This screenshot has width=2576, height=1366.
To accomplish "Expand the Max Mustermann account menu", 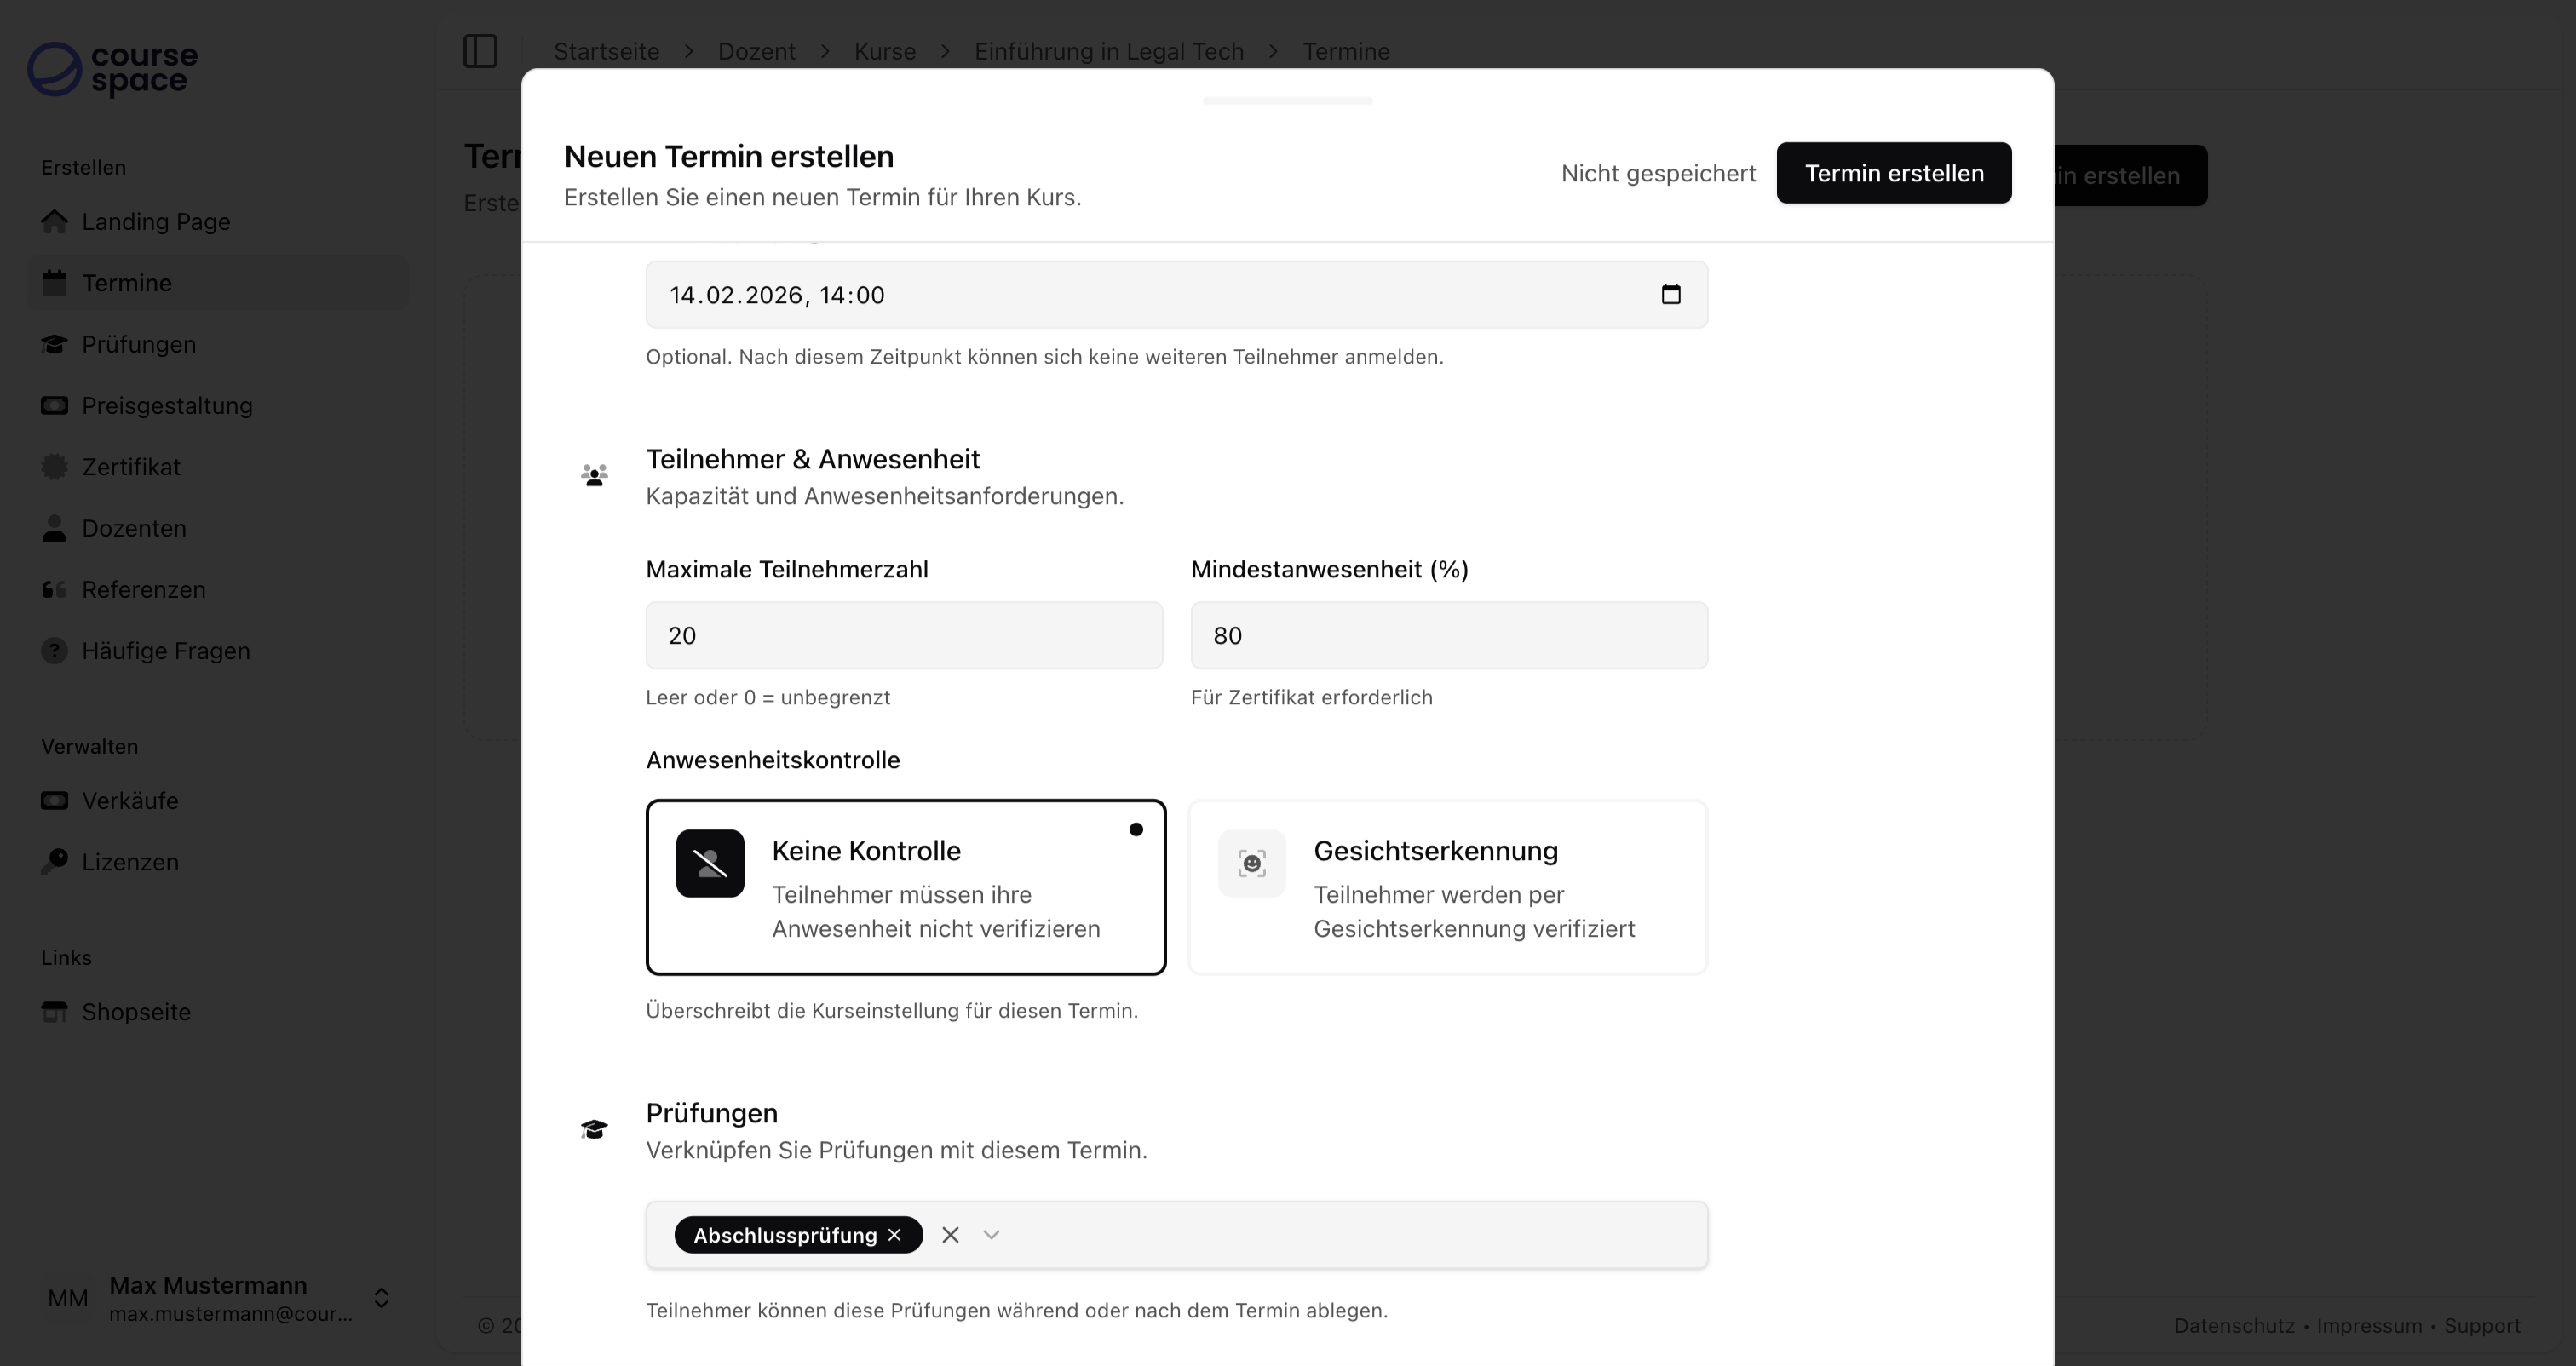I will (381, 1298).
